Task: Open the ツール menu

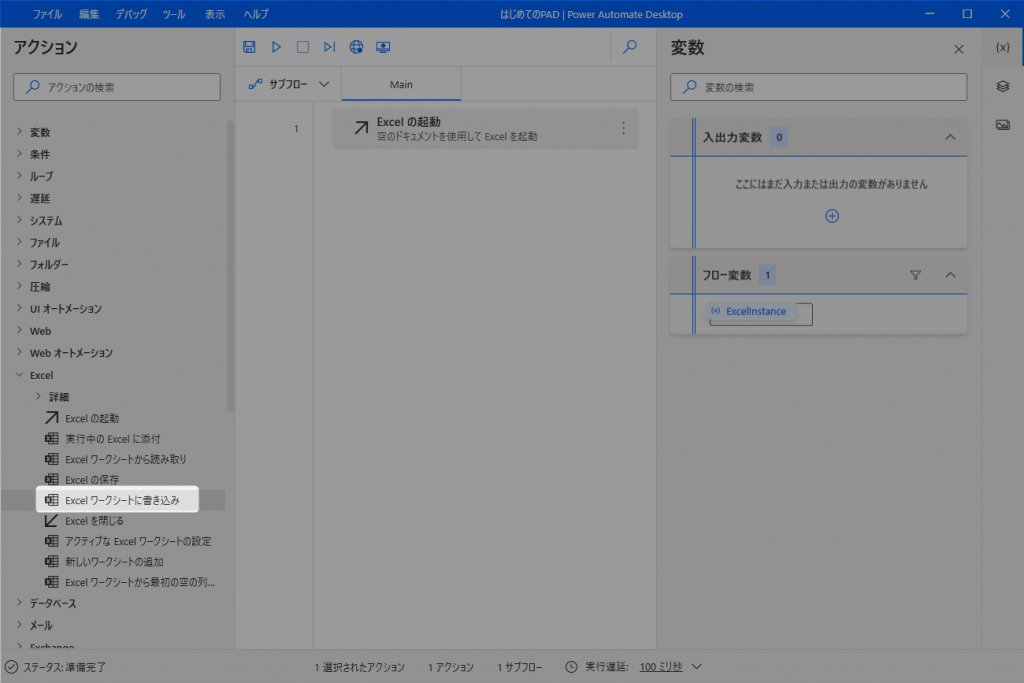Action: point(174,14)
